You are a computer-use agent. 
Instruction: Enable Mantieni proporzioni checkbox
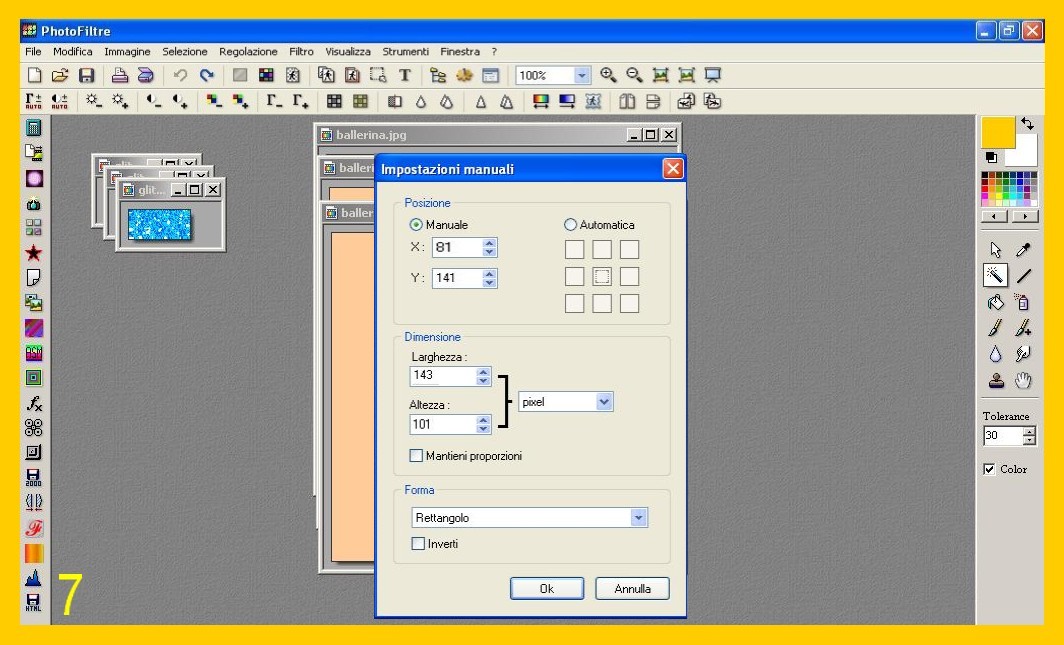tap(416, 456)
